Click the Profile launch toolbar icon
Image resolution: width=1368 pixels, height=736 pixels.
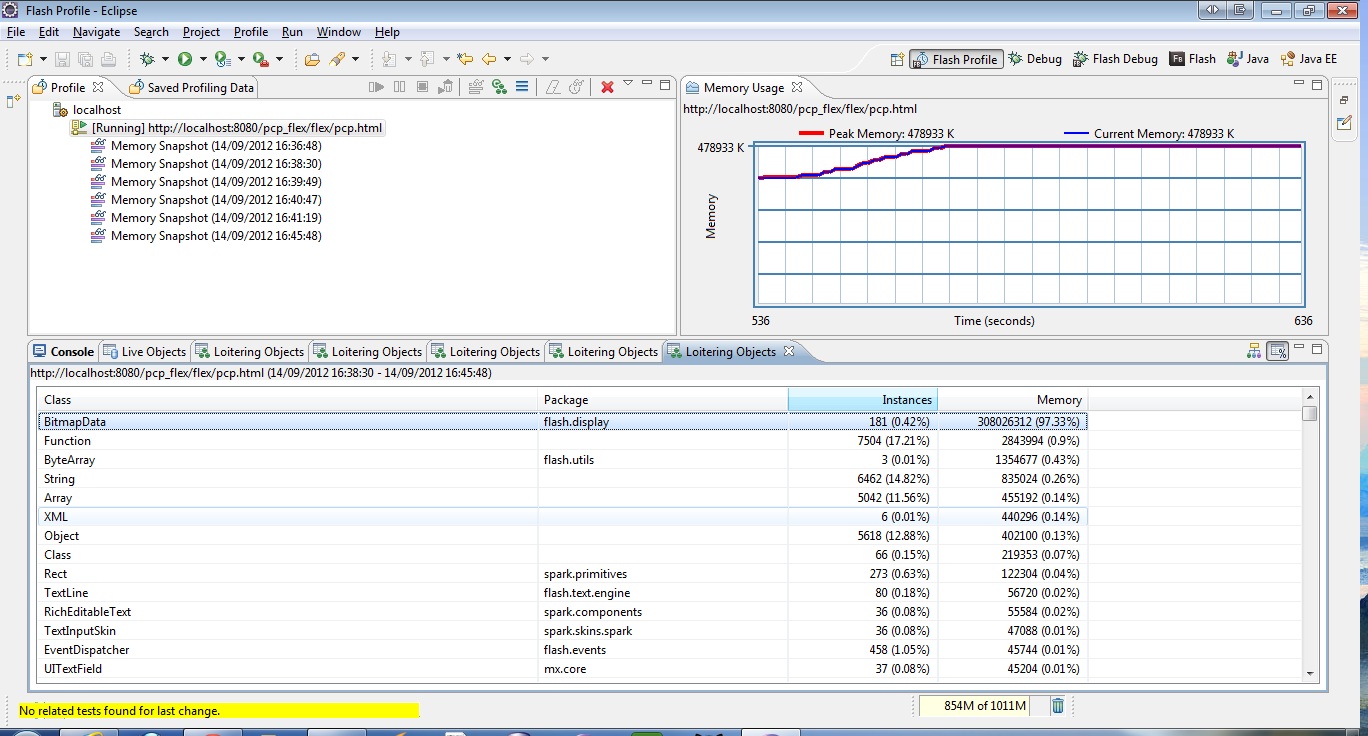pyautogui.click(x=223, y=59)
